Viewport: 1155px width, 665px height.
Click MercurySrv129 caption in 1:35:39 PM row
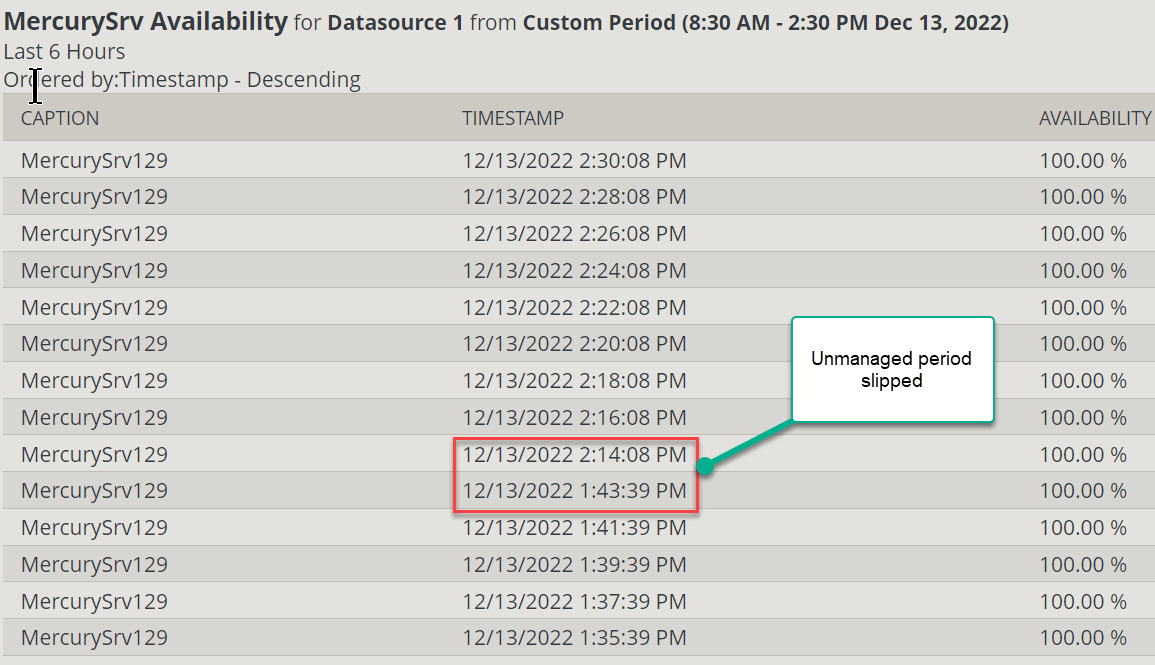click(94, 637)
